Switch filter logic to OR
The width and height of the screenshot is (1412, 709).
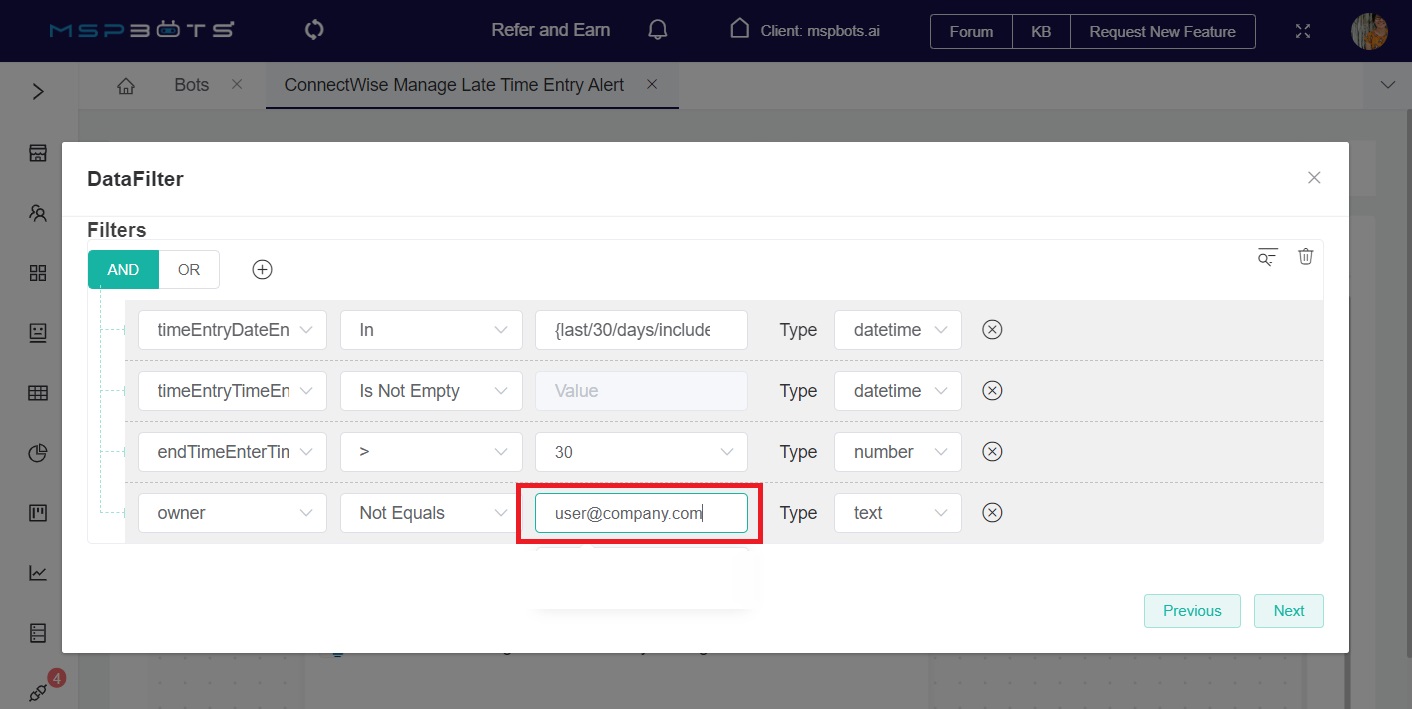[189, 270]
